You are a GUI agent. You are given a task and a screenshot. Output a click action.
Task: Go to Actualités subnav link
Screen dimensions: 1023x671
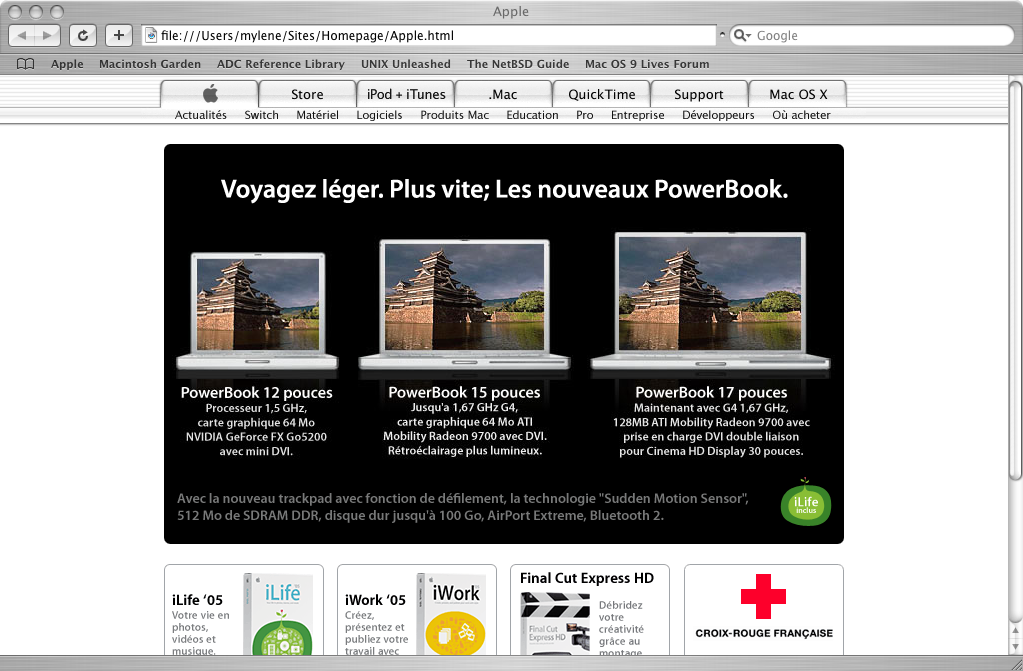201,115
